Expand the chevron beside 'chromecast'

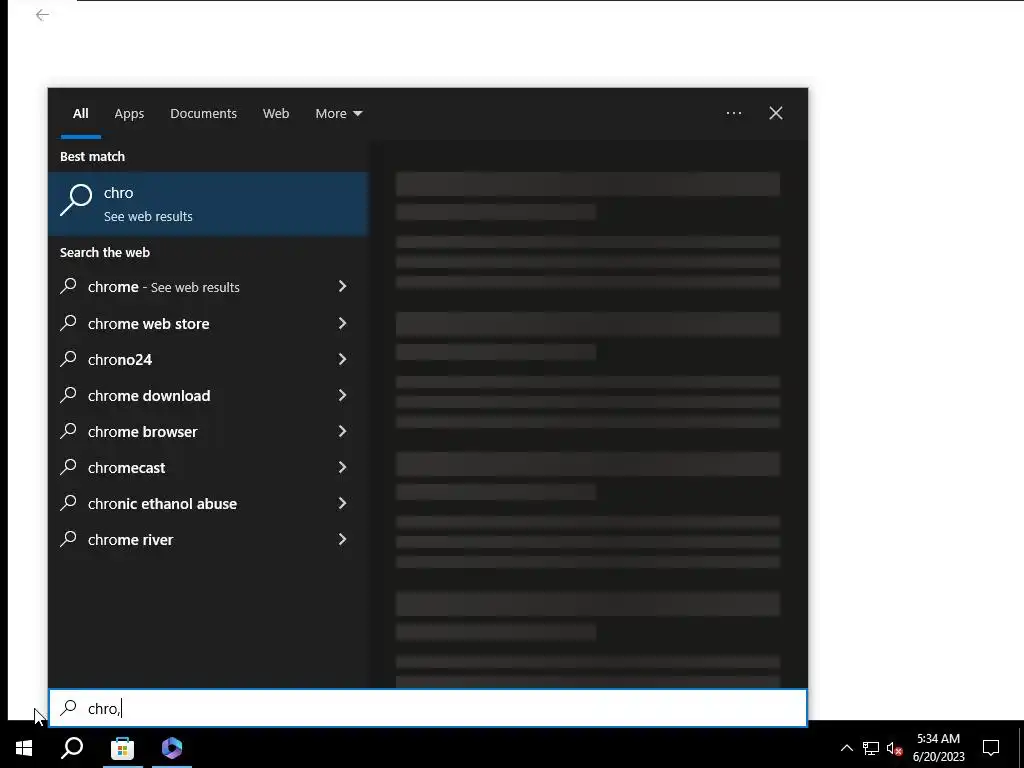342,467
